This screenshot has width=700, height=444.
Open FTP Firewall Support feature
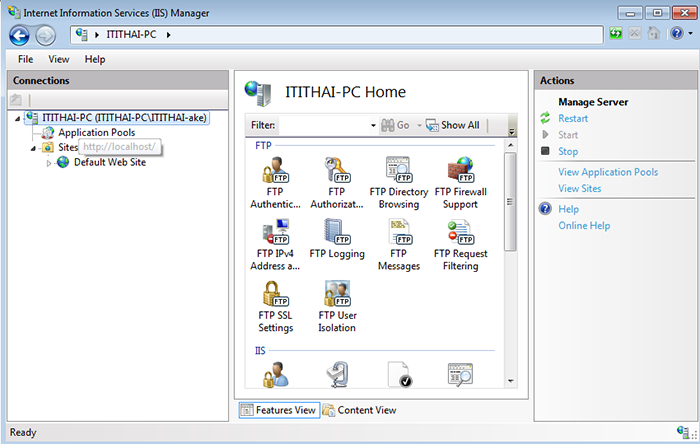(460, 183)
